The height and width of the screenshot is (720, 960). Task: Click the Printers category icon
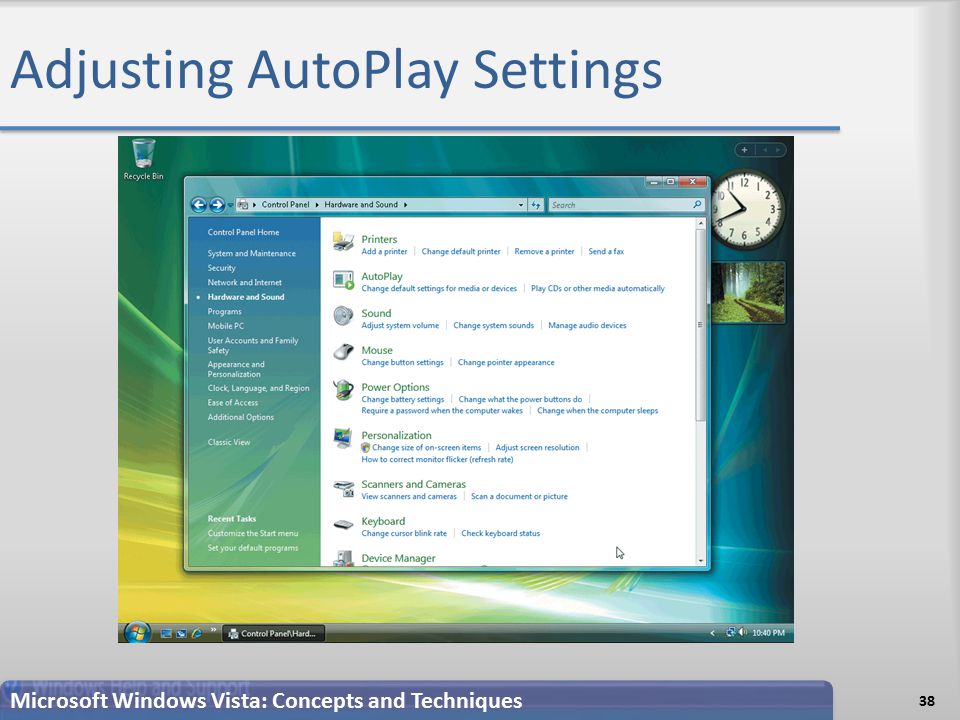pos(343,242)
